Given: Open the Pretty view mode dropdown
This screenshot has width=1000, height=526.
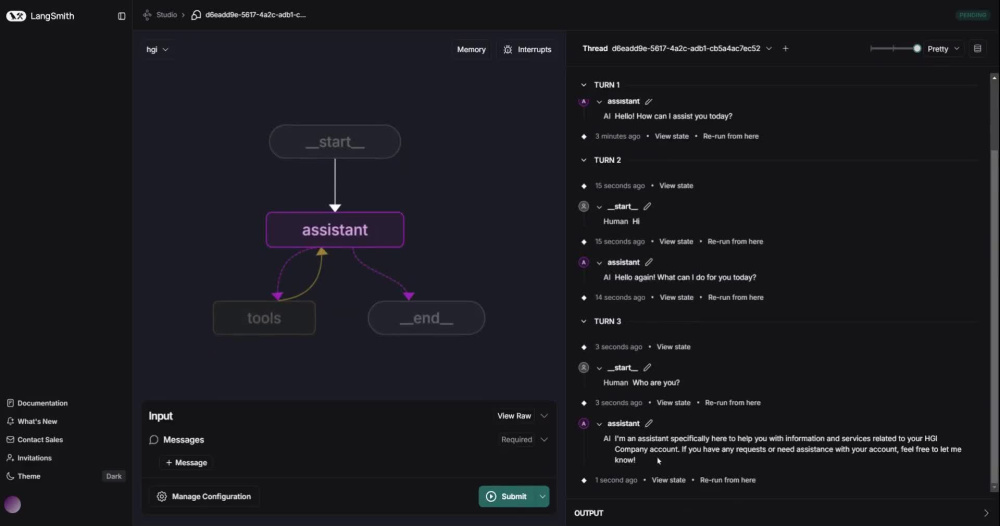Looking at the screenshot, I should [x=943, y=48].
